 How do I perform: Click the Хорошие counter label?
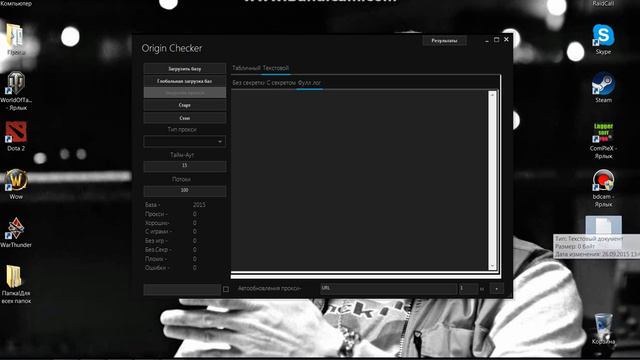(157, 223)
